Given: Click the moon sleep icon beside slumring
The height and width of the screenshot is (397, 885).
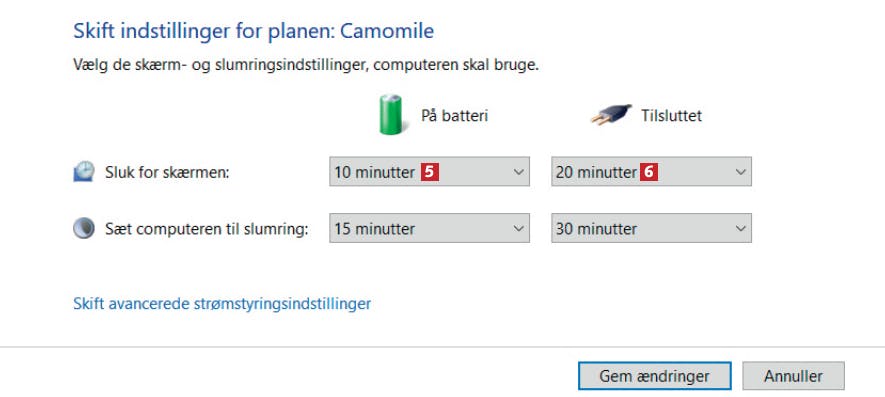Looking at the screenshot, I should coord(84,228).
